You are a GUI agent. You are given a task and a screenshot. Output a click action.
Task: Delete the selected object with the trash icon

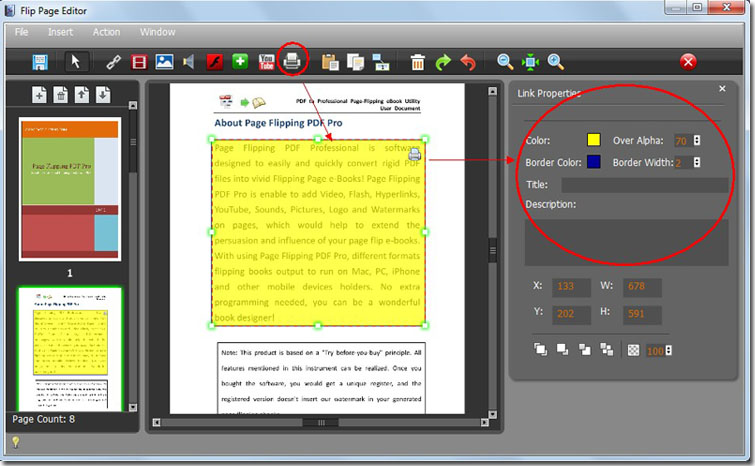[x=417, y=62]
